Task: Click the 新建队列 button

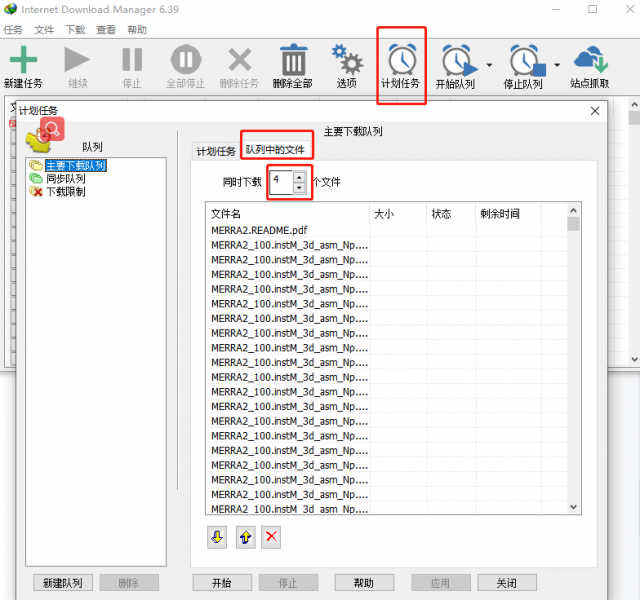Action: pos(63,583)
